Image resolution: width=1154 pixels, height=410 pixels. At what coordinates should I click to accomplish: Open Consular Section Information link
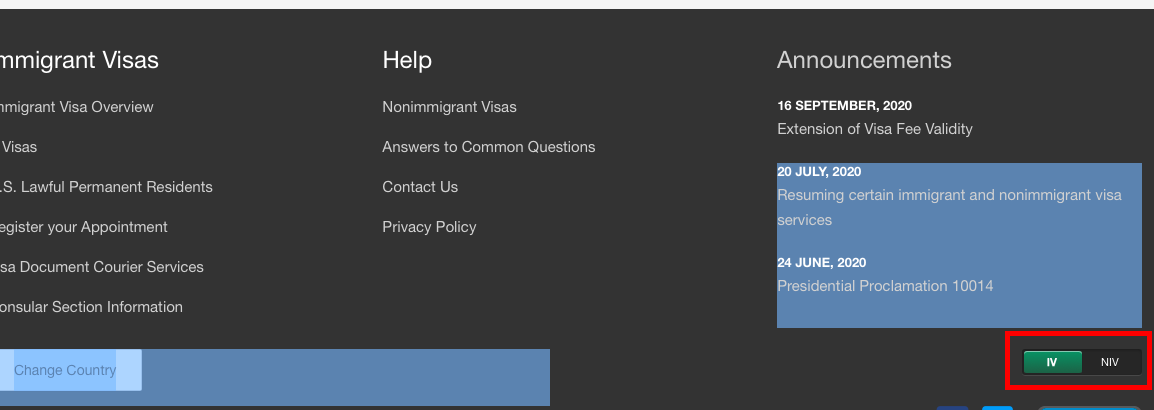91,307
